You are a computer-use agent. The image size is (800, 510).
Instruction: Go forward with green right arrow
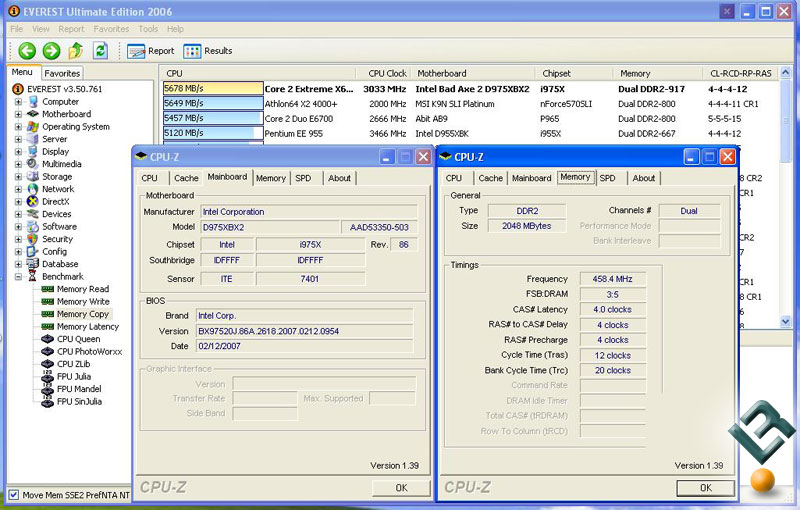point(51,50)
